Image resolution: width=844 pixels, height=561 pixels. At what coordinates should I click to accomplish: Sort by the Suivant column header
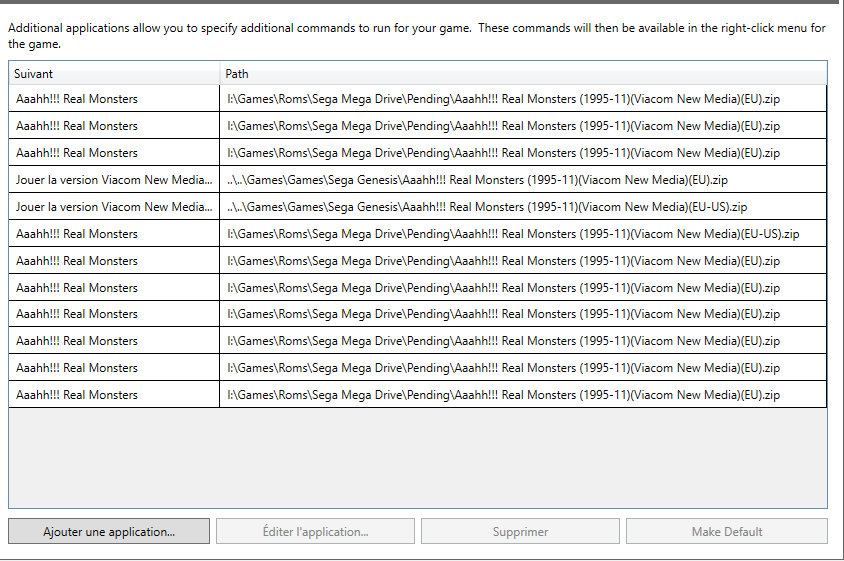coord(114,74)
